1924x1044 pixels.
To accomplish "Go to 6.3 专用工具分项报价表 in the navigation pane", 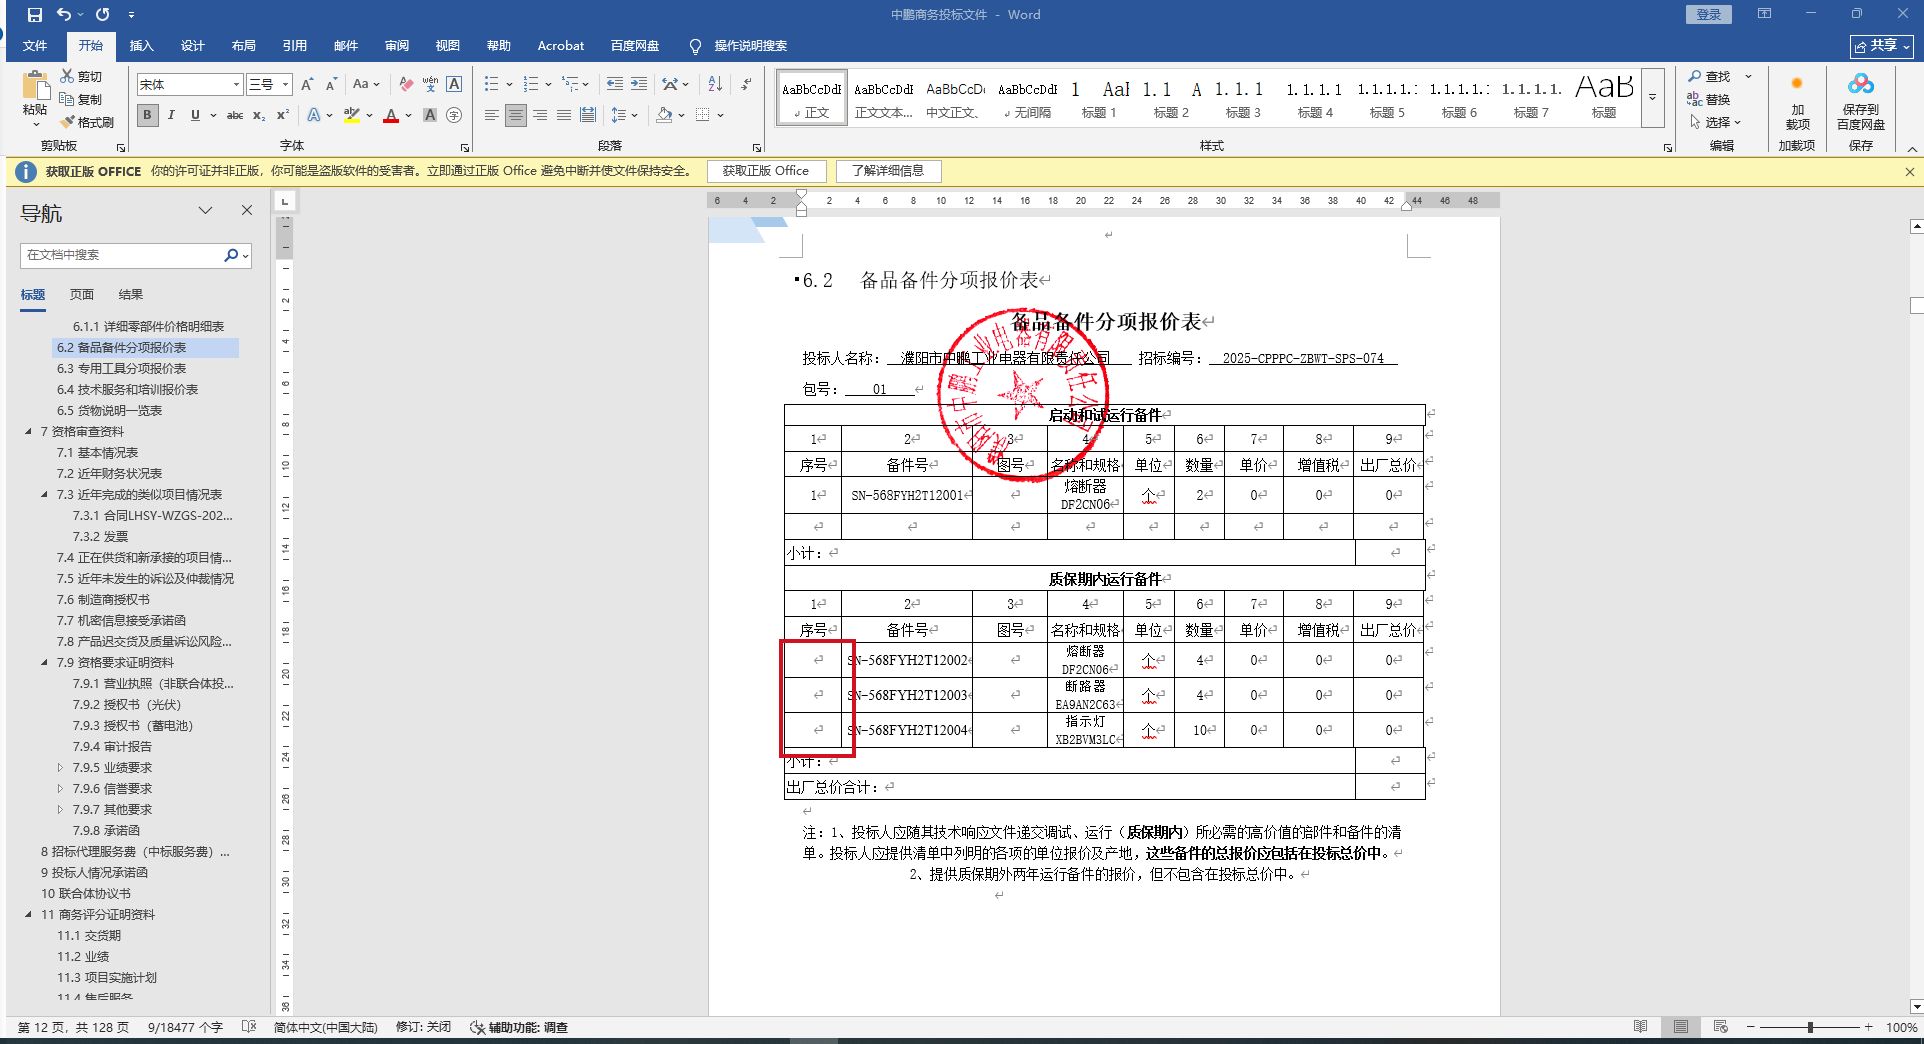I will click(x=121, y=369).
